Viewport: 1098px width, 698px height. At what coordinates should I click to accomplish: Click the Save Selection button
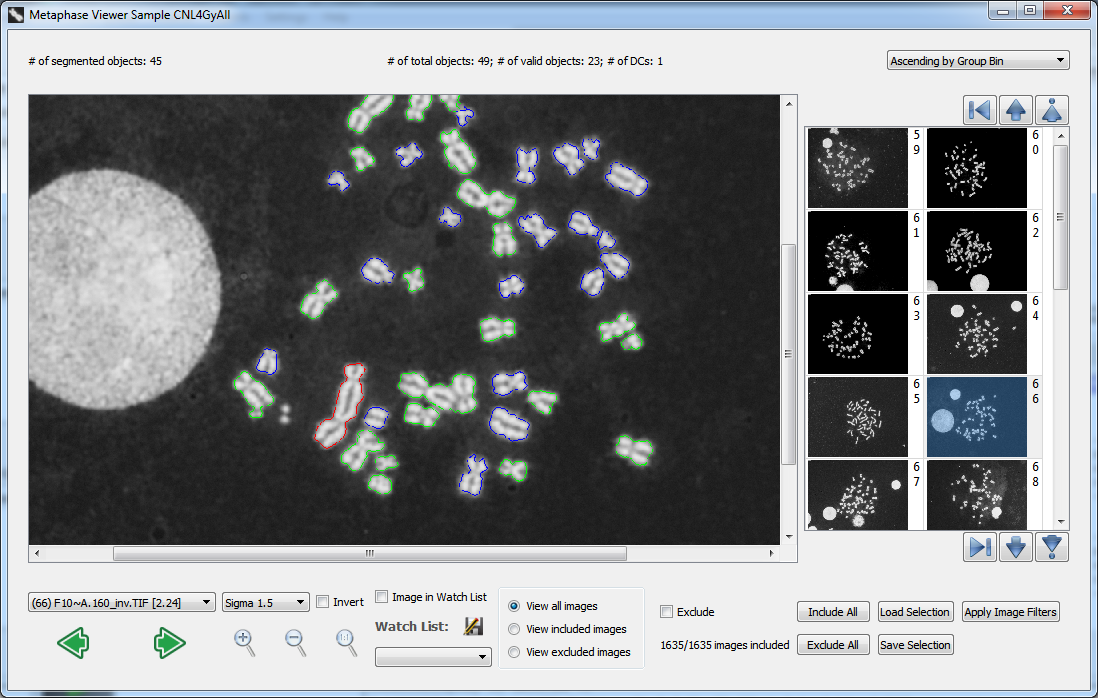click(914, 645)
